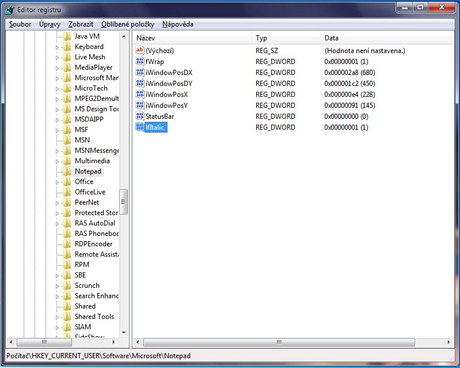Click the OfficeLive folder icon
460x368 pixels.
click(x=67, y=192)
